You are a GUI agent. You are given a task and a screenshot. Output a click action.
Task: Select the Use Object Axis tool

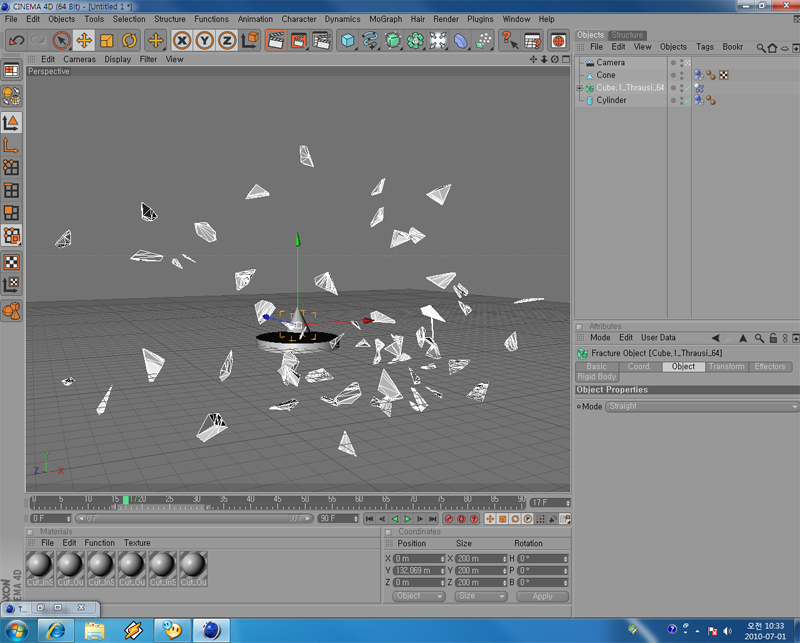coord(11,145)
